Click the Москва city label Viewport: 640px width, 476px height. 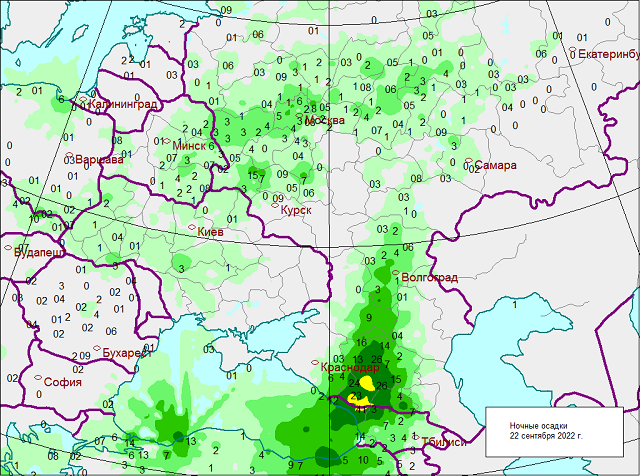click(325, 121)
